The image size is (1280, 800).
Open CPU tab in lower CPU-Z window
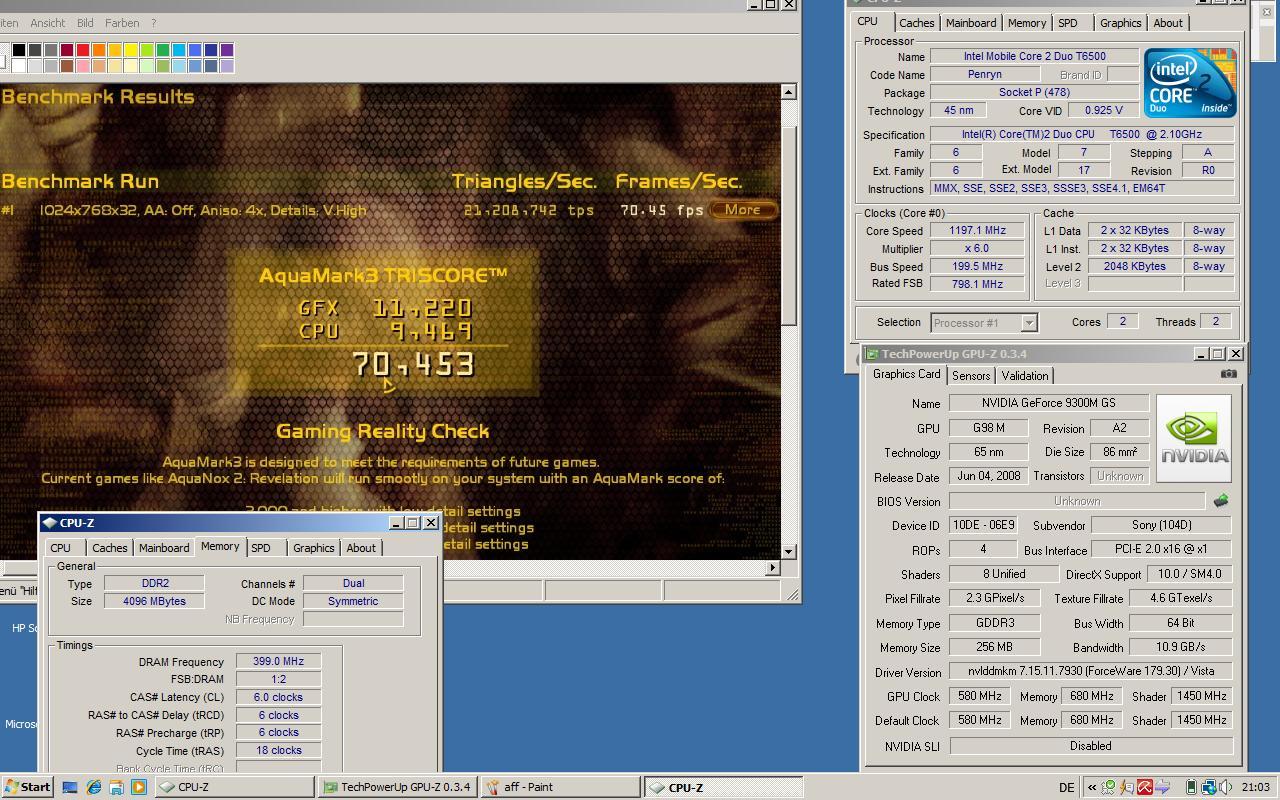61,548
